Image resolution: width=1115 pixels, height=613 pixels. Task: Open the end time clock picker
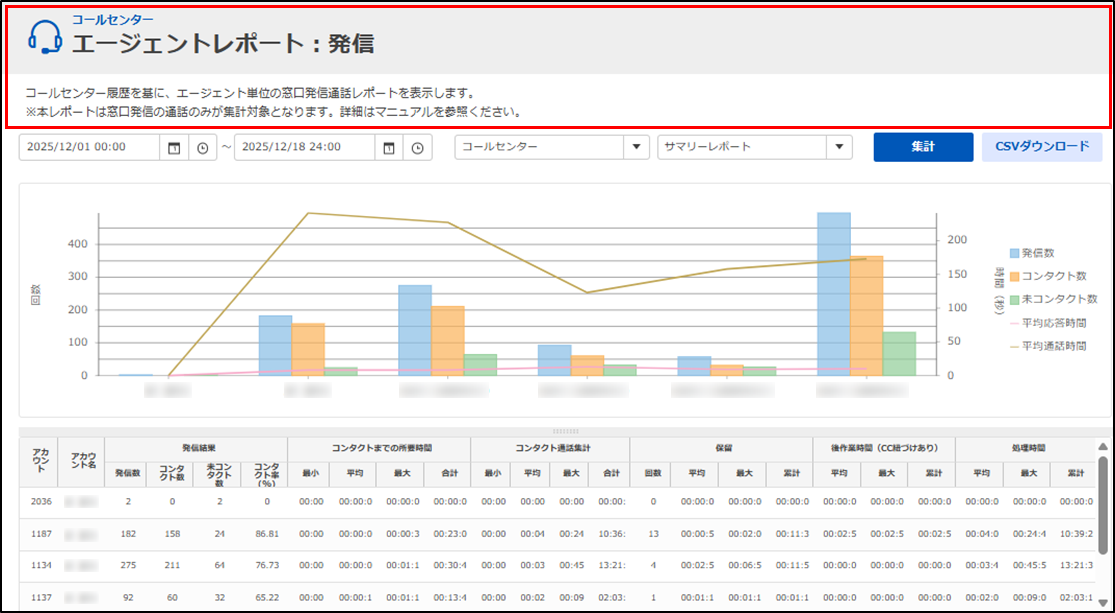[418, 148]
